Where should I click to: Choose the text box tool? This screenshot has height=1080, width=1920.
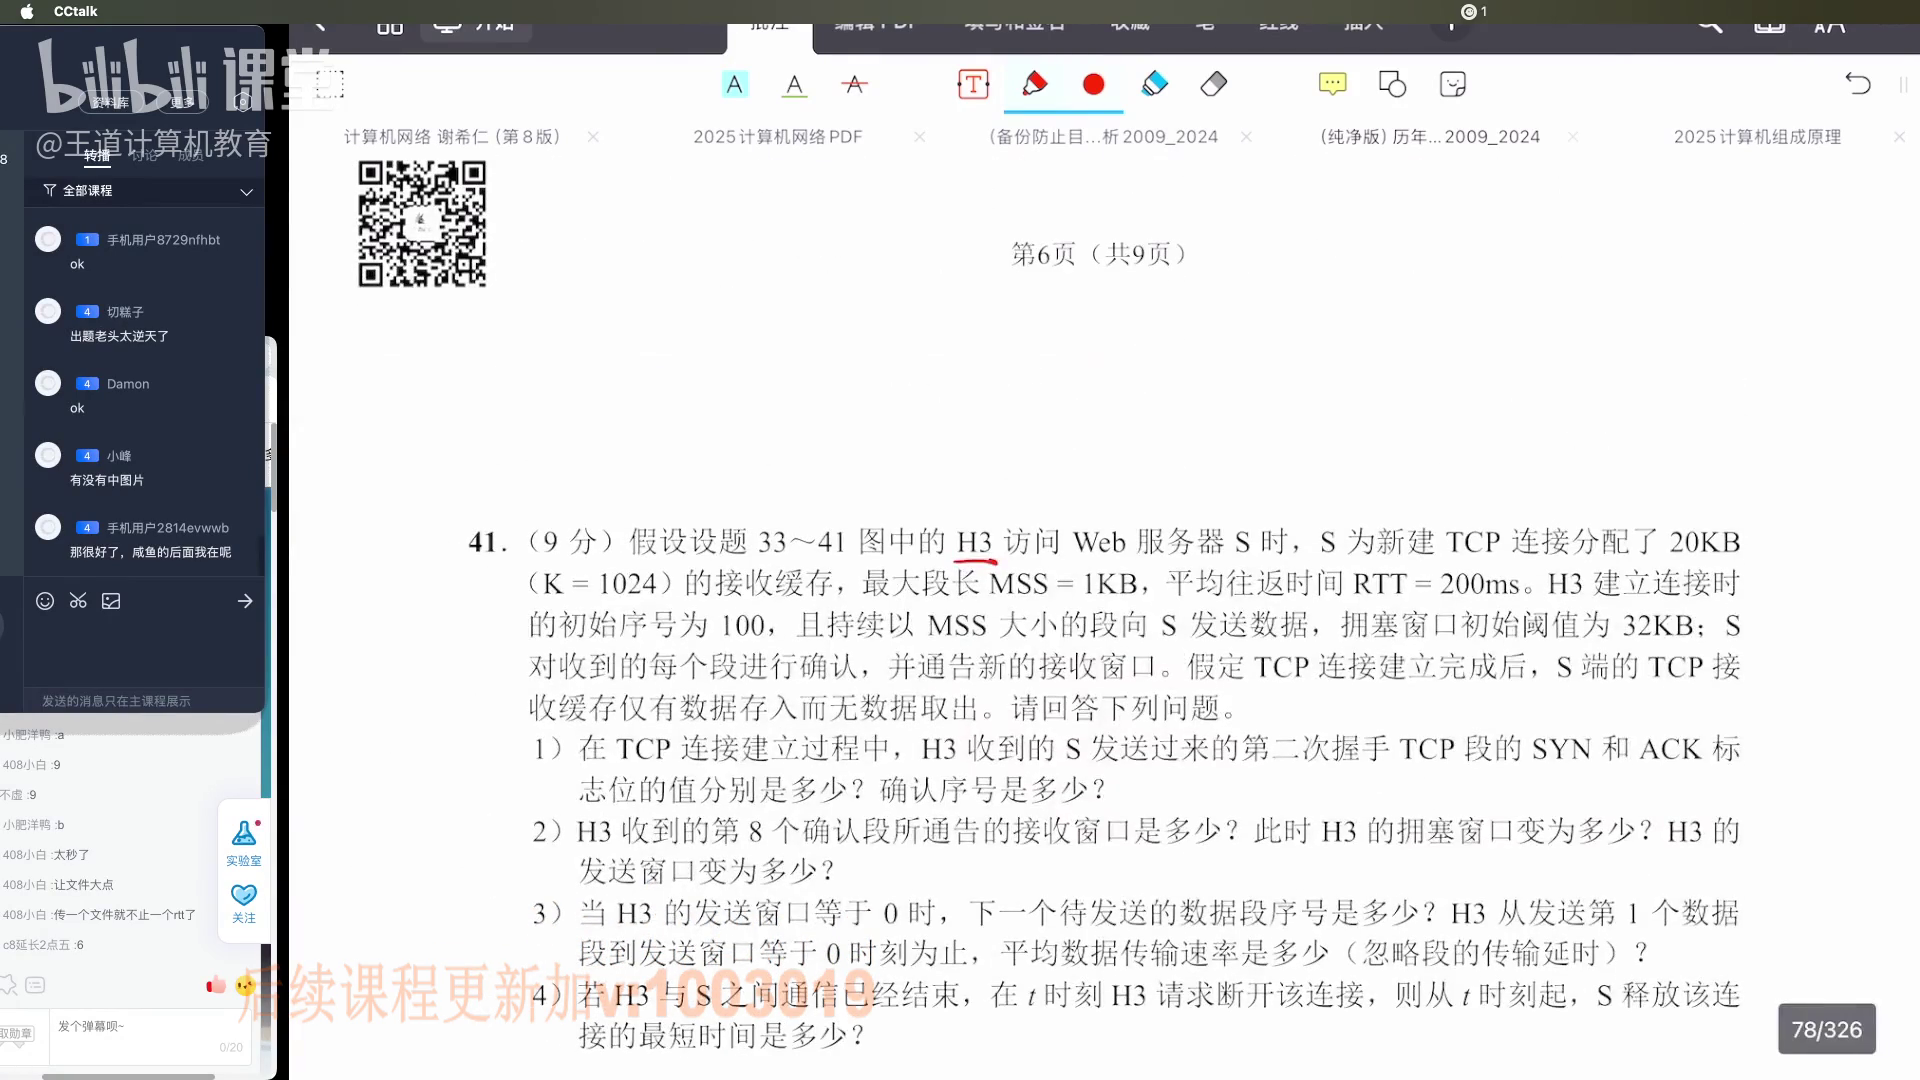[973, 85]
